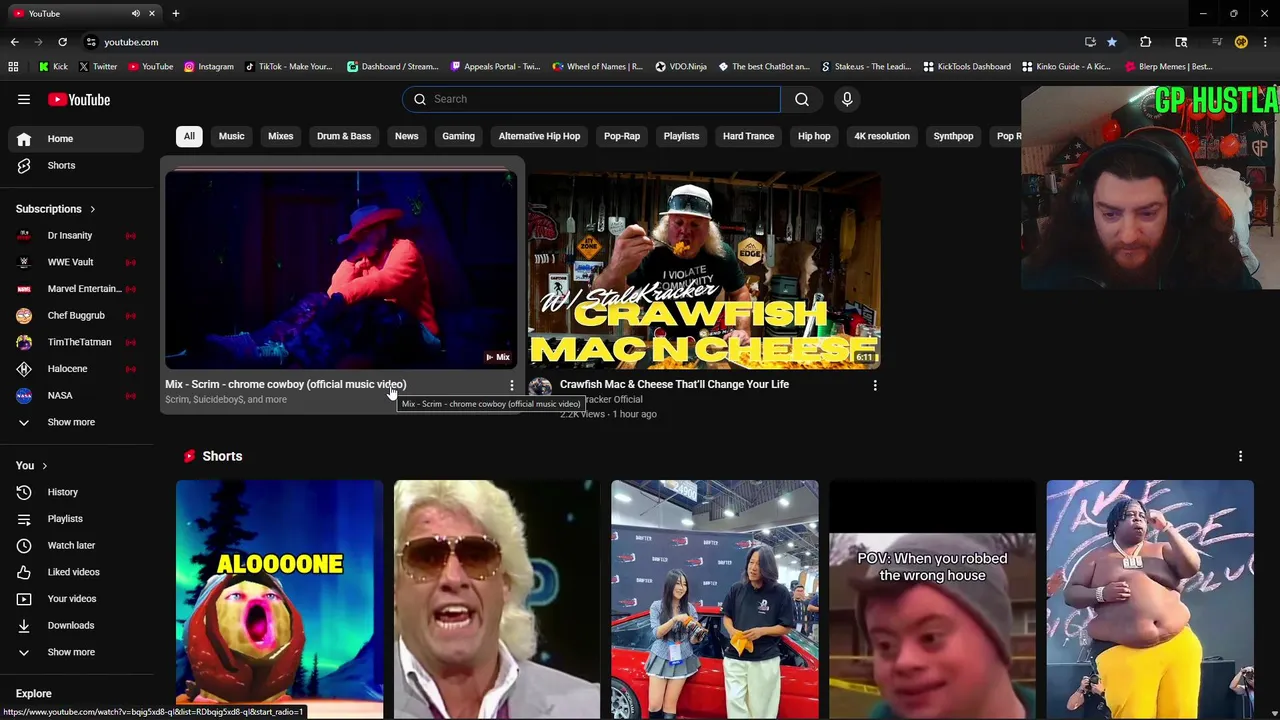Click the browser address bar
This screenshot has width=1280, height=720.
(x=580, y=42)
